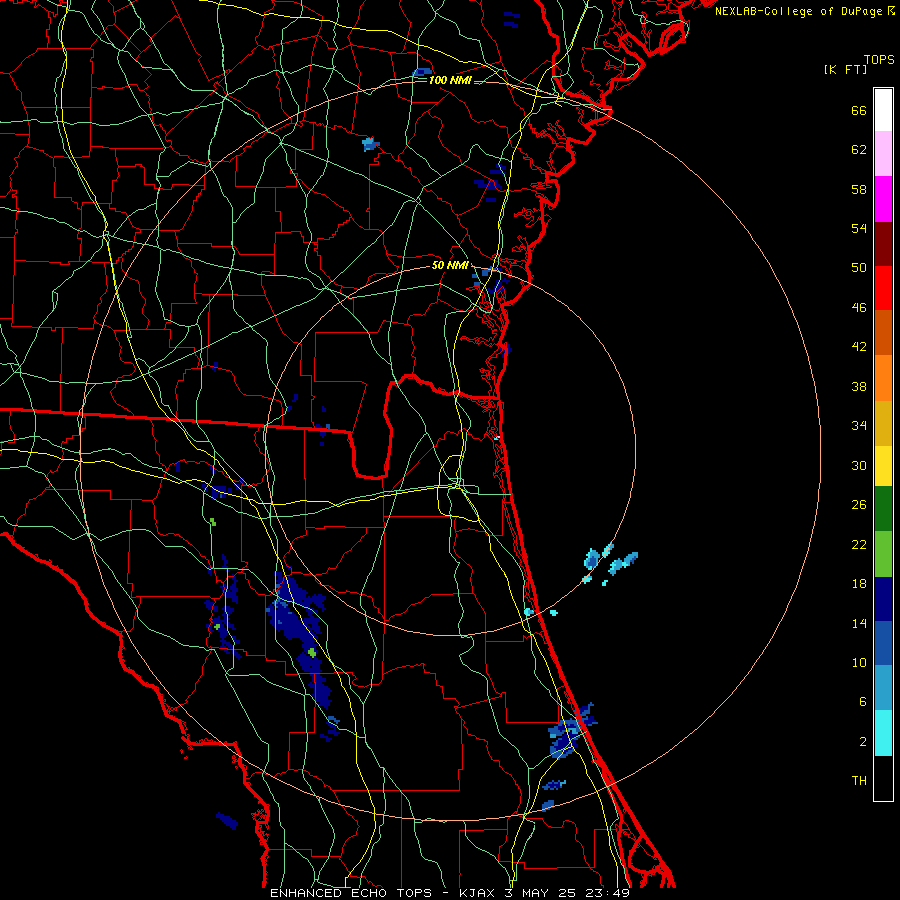Click the light green swatch between 22 and 18
The height and width of the screenshot is (900, 900).
[883, 554]
